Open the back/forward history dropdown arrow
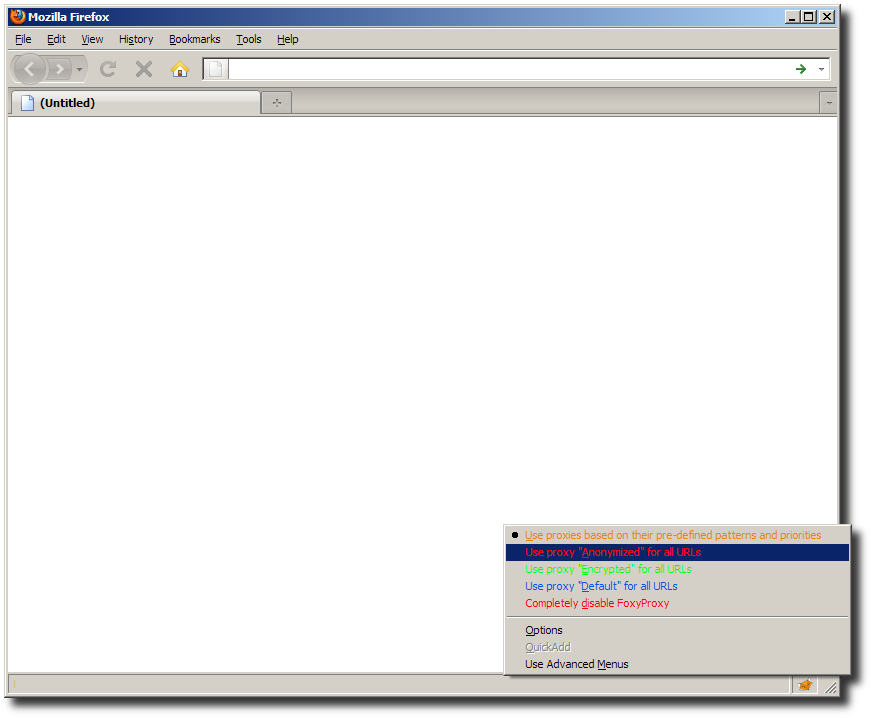 coord(79,69)
